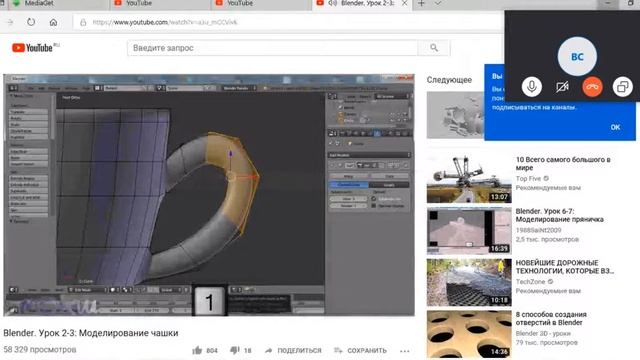Open 10 Всего самого большого в мире video
The image size is (640, 360).
coord(563,163)
